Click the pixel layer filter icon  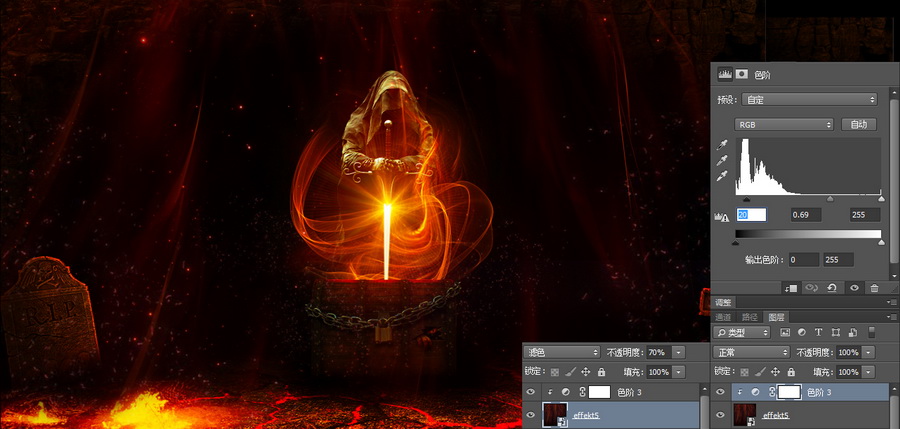[x=785, y=332]
